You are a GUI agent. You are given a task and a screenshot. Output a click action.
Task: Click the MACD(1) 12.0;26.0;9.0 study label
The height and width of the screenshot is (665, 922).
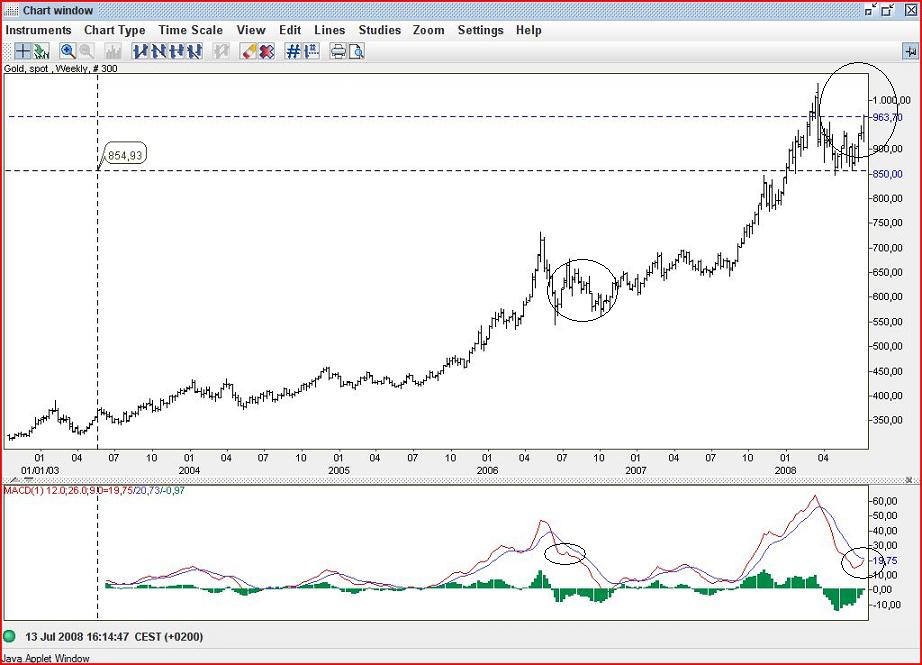53,490
